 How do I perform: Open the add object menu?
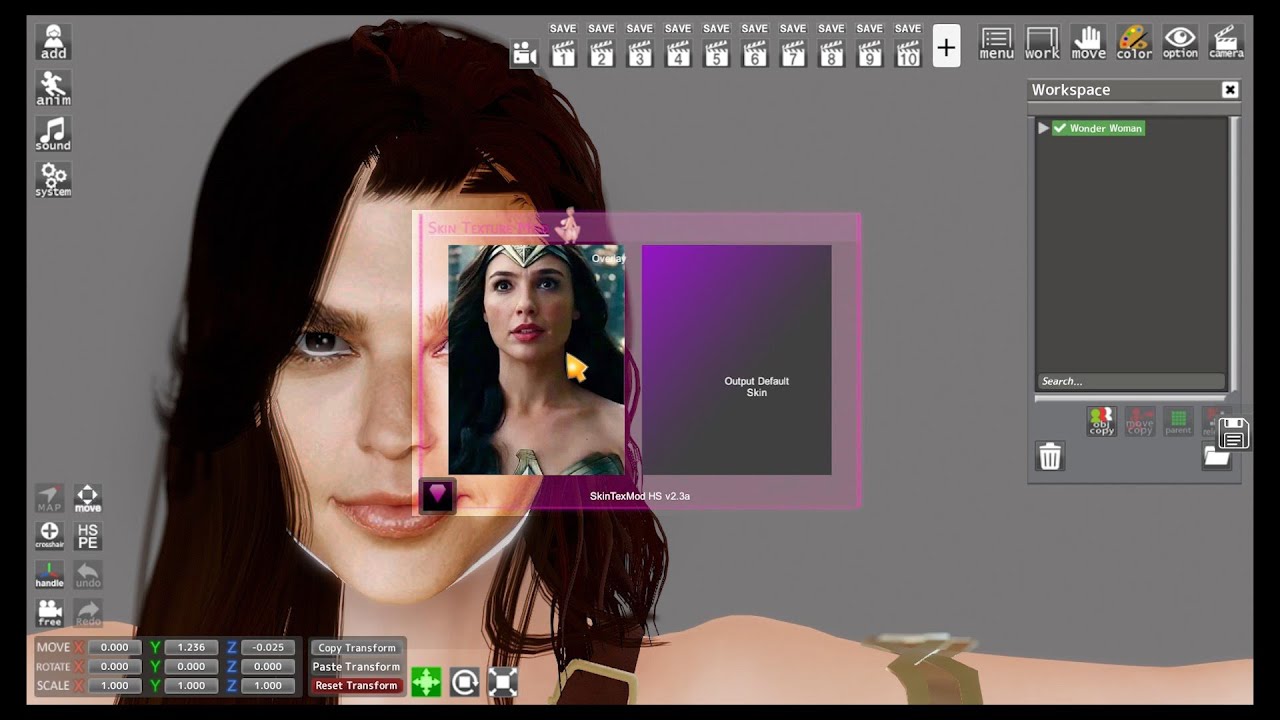coord(53,42)
